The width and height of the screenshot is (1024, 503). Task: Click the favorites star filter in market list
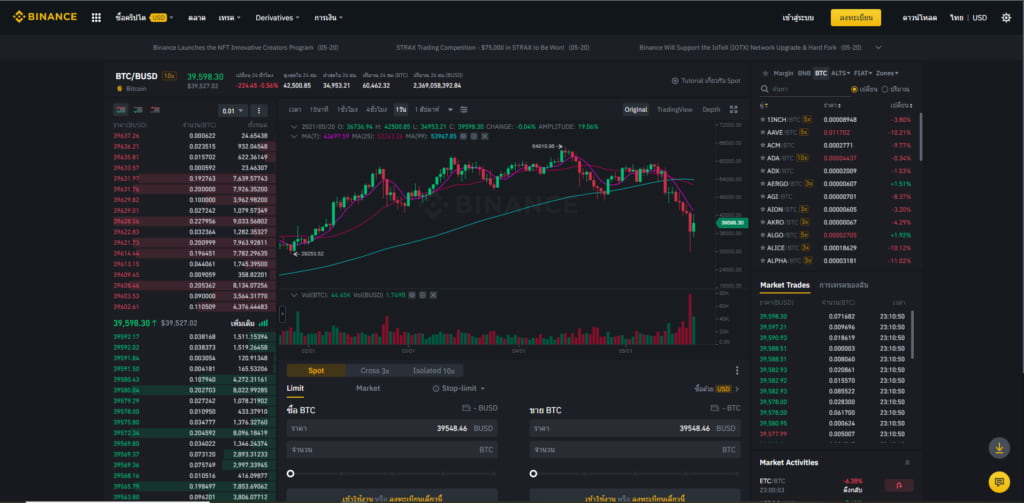(x=765, y=73)
